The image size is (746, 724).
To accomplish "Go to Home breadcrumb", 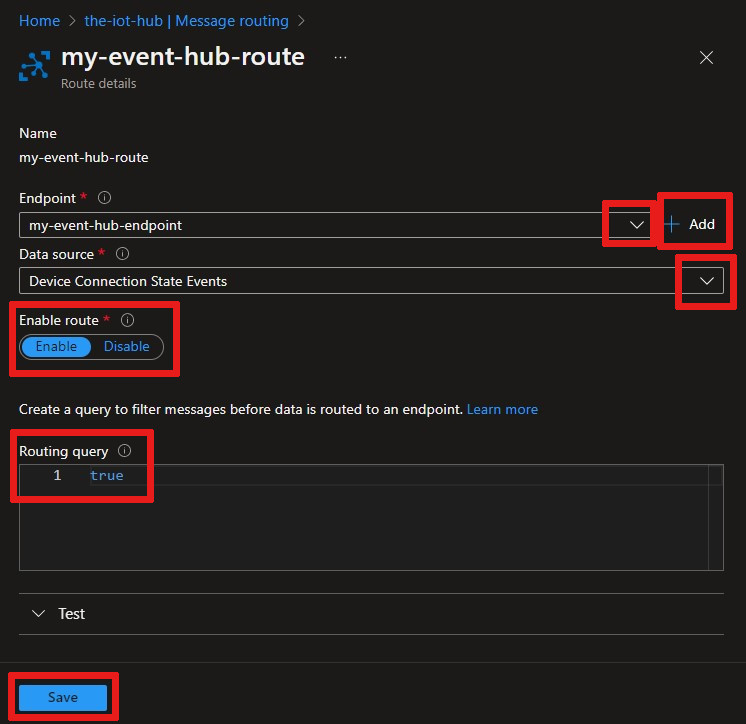I will pyautogui.click(x=39, y=21).
